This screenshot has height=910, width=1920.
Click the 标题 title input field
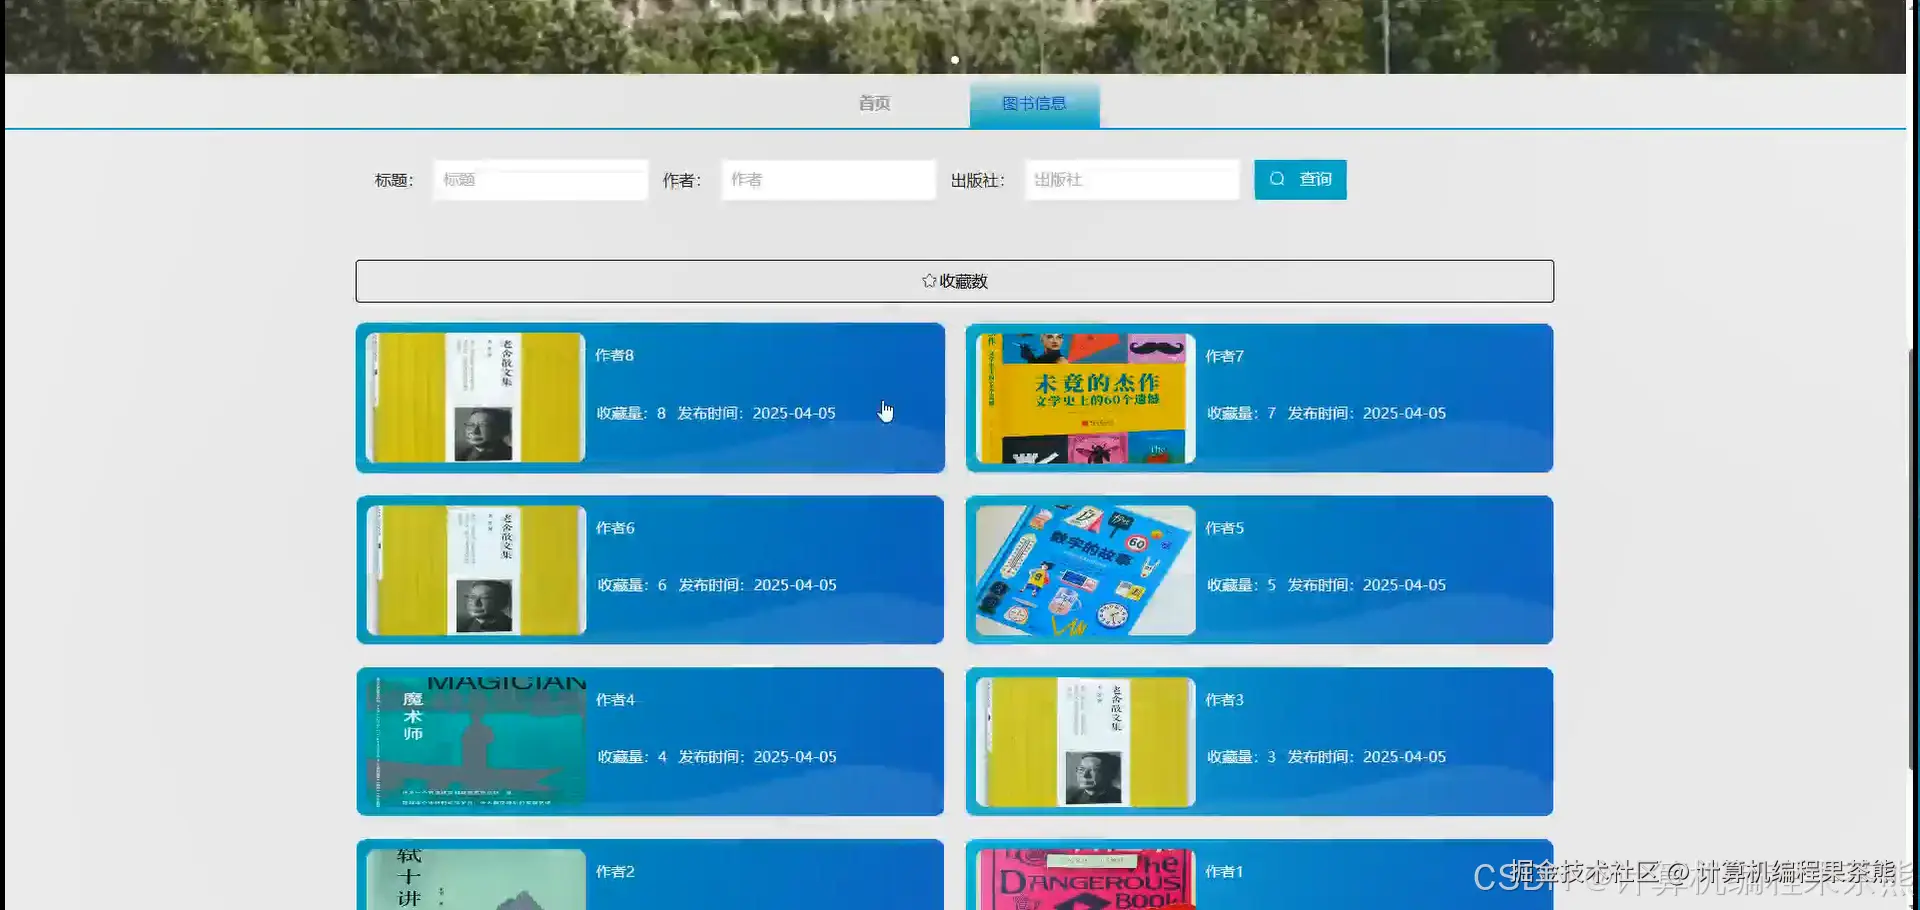(x=539, y=180)
